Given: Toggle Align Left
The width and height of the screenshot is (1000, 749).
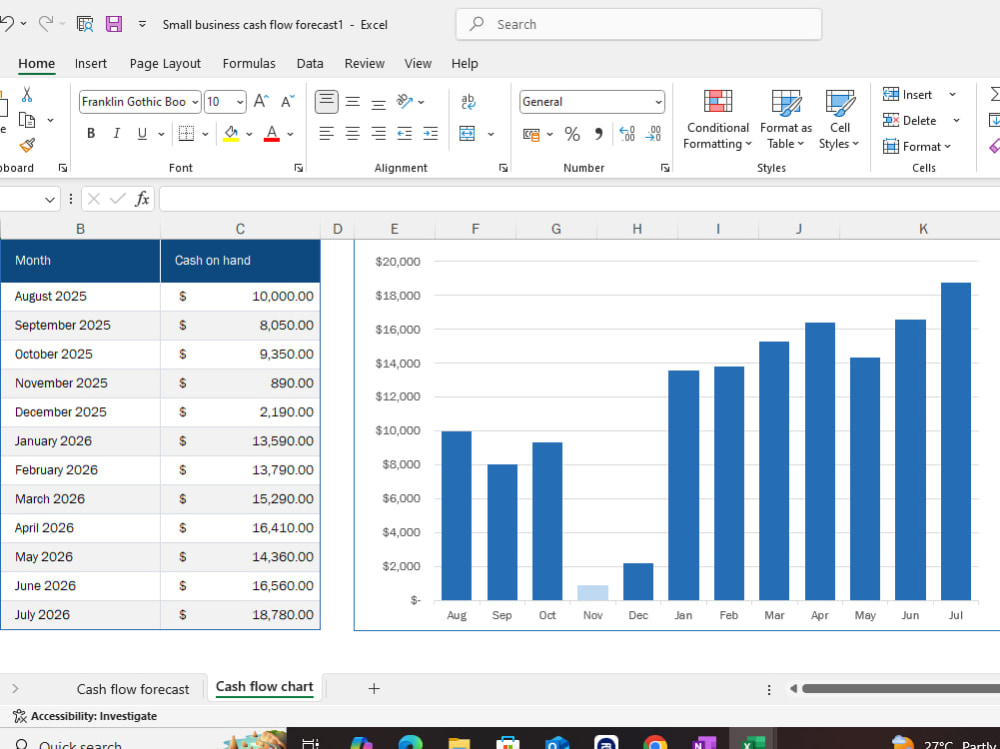Looking at the screenshot, I should coord(327,133).
